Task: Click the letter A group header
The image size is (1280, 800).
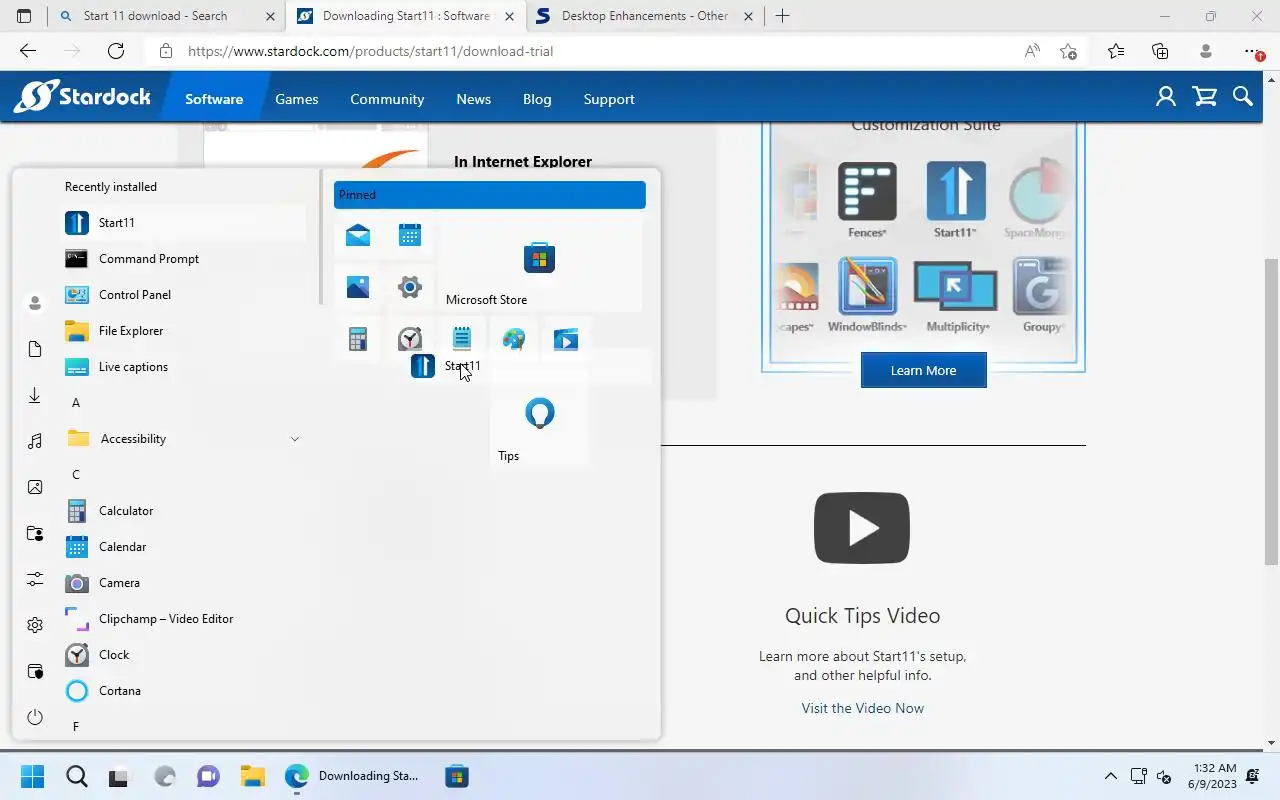Action: [x=76, y=403]
